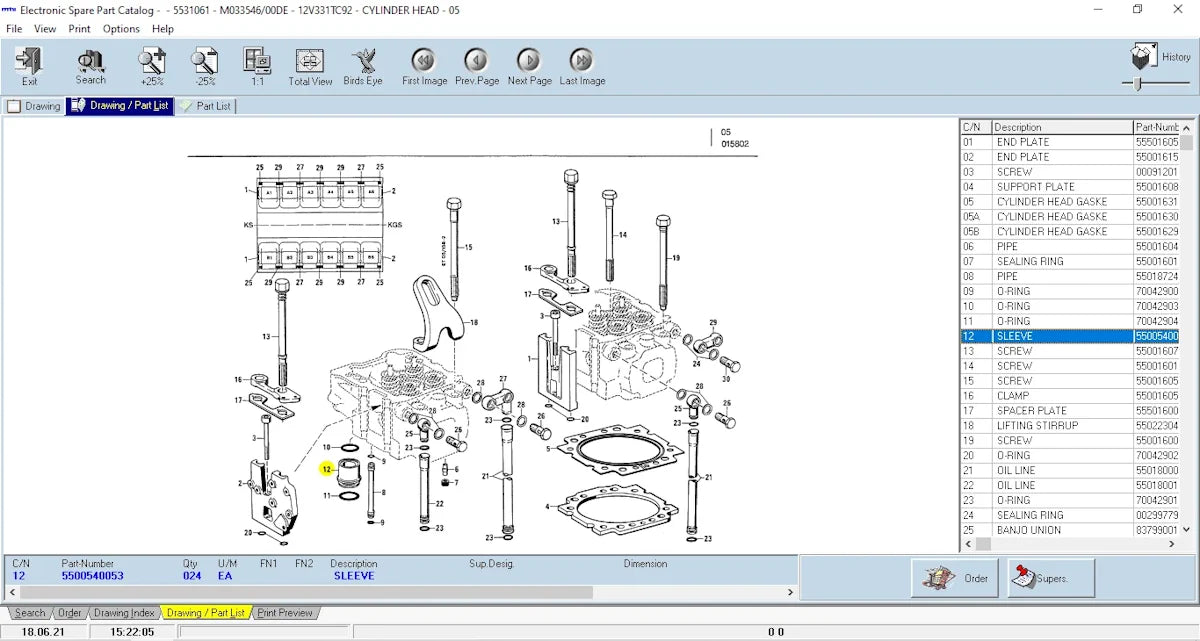The width and height of the screenshot is (1200, 641).
Task: Jump to the Last Image
Action: point(582,66)
